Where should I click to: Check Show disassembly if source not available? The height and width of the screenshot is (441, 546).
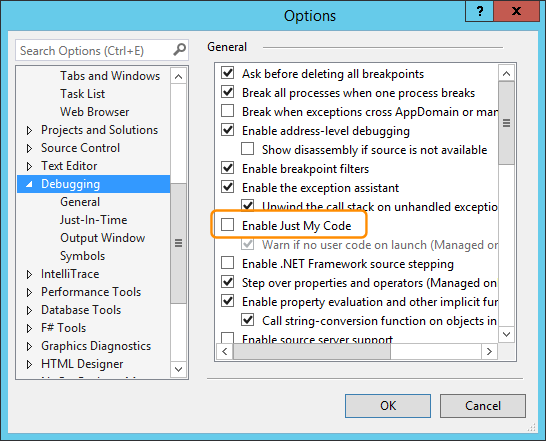tap(248, 149)
